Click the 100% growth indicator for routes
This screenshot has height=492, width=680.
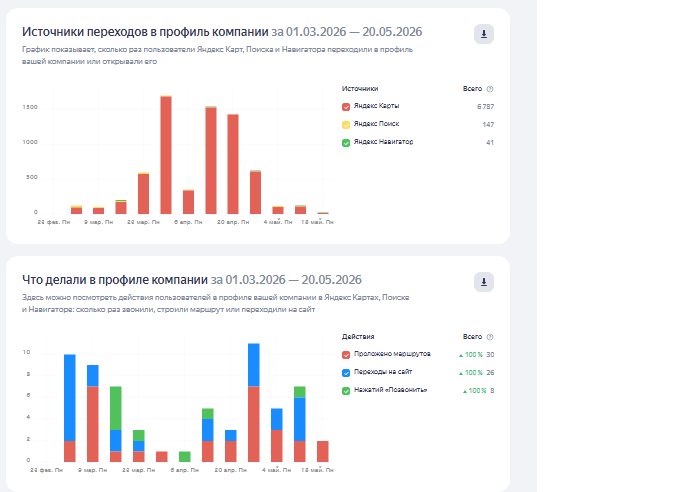pos(471,355)
